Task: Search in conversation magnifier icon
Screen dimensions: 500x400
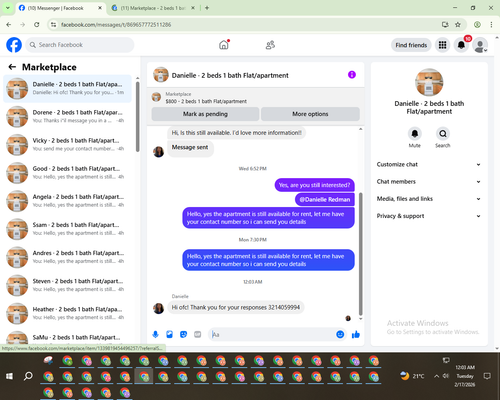Action: pos(443,134)
